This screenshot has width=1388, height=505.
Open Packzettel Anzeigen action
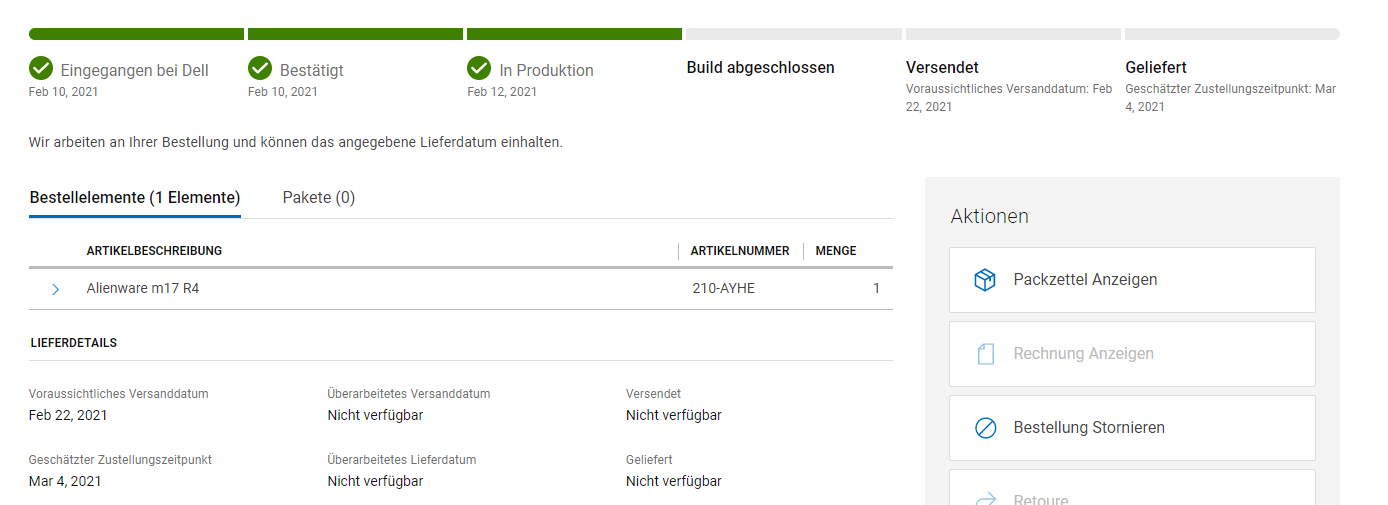tap(1132, 280)
